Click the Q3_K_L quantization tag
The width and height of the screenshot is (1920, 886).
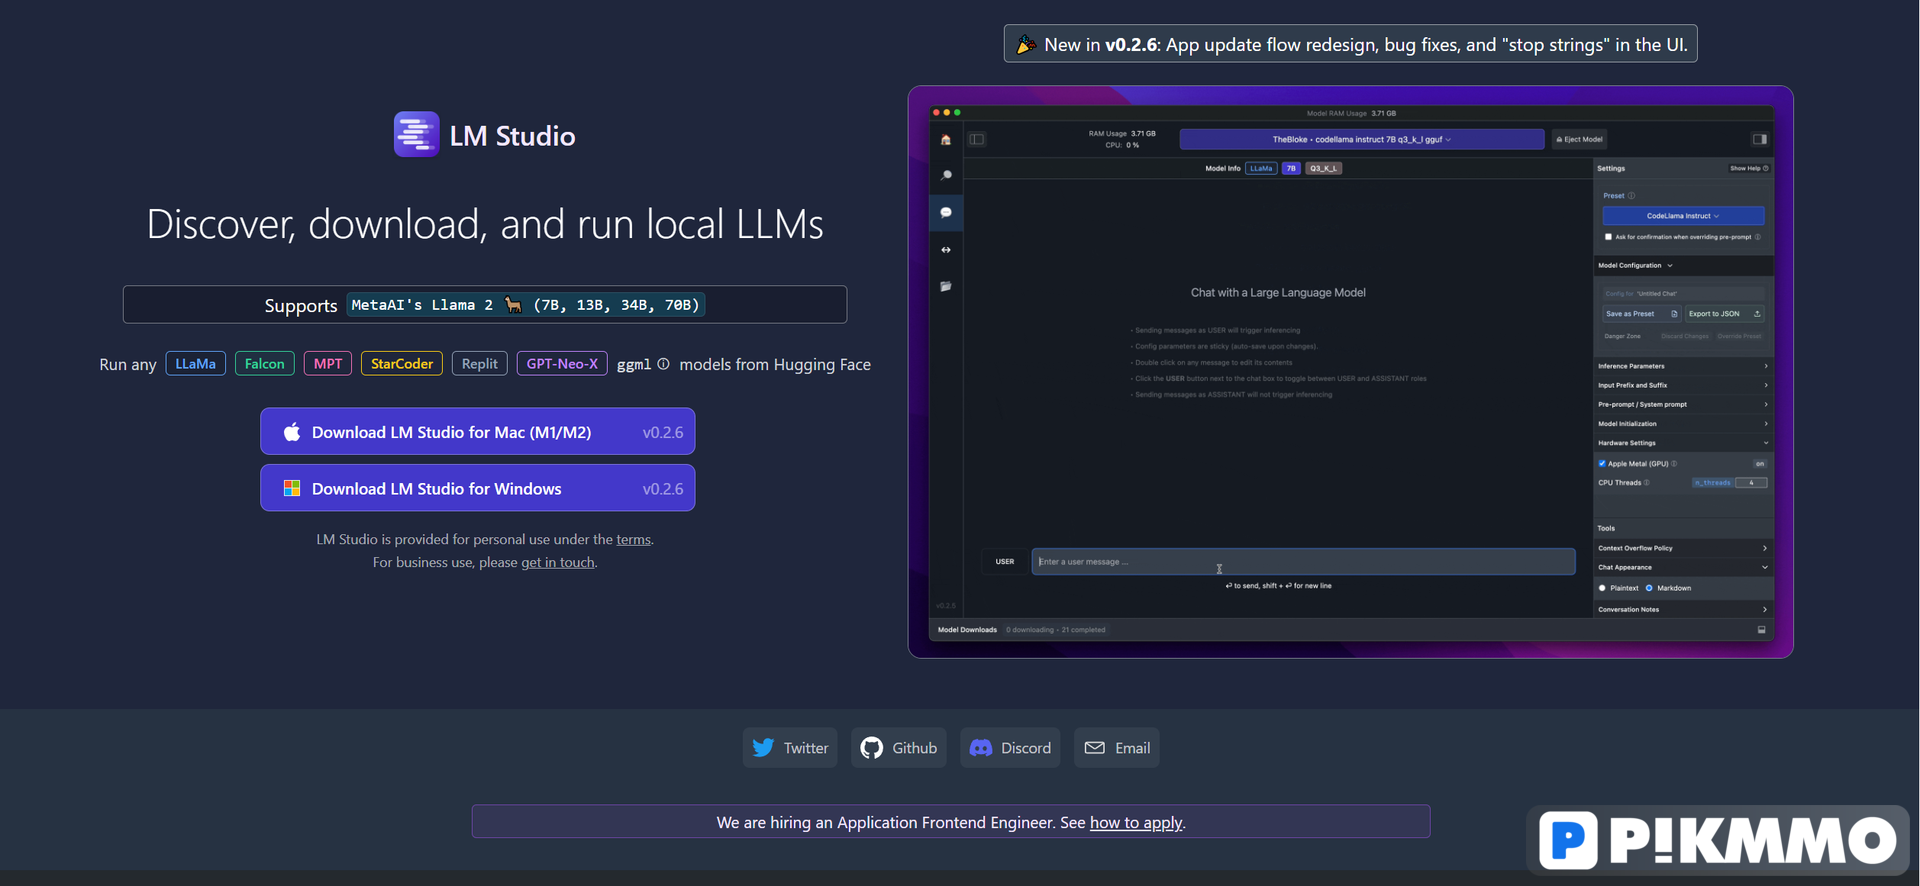tap(1323, 168)
